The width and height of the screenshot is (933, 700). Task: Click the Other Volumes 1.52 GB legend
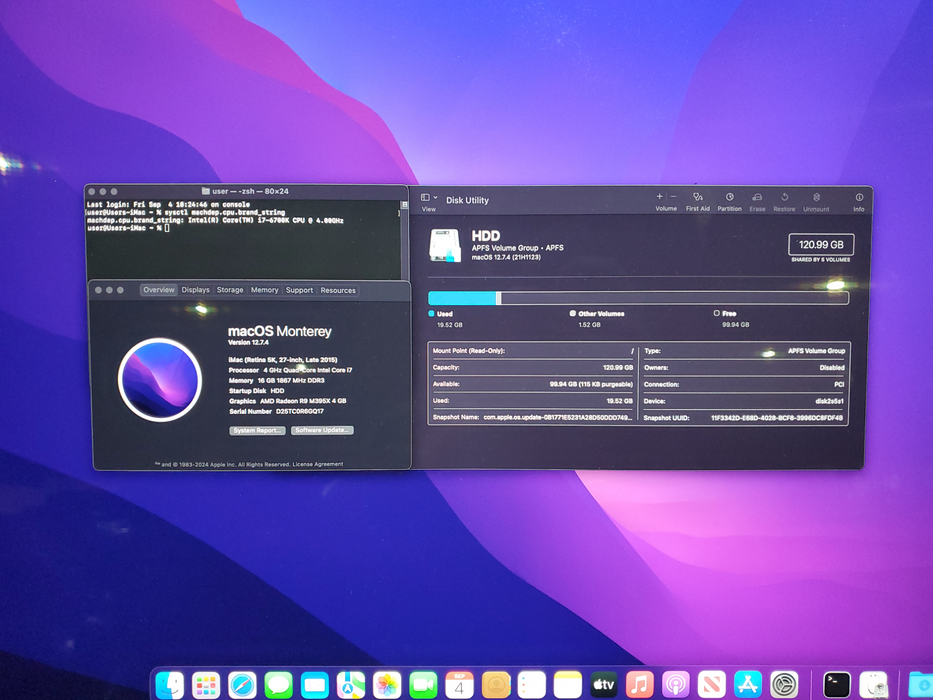pyautogui.click(x=597, y=319)
